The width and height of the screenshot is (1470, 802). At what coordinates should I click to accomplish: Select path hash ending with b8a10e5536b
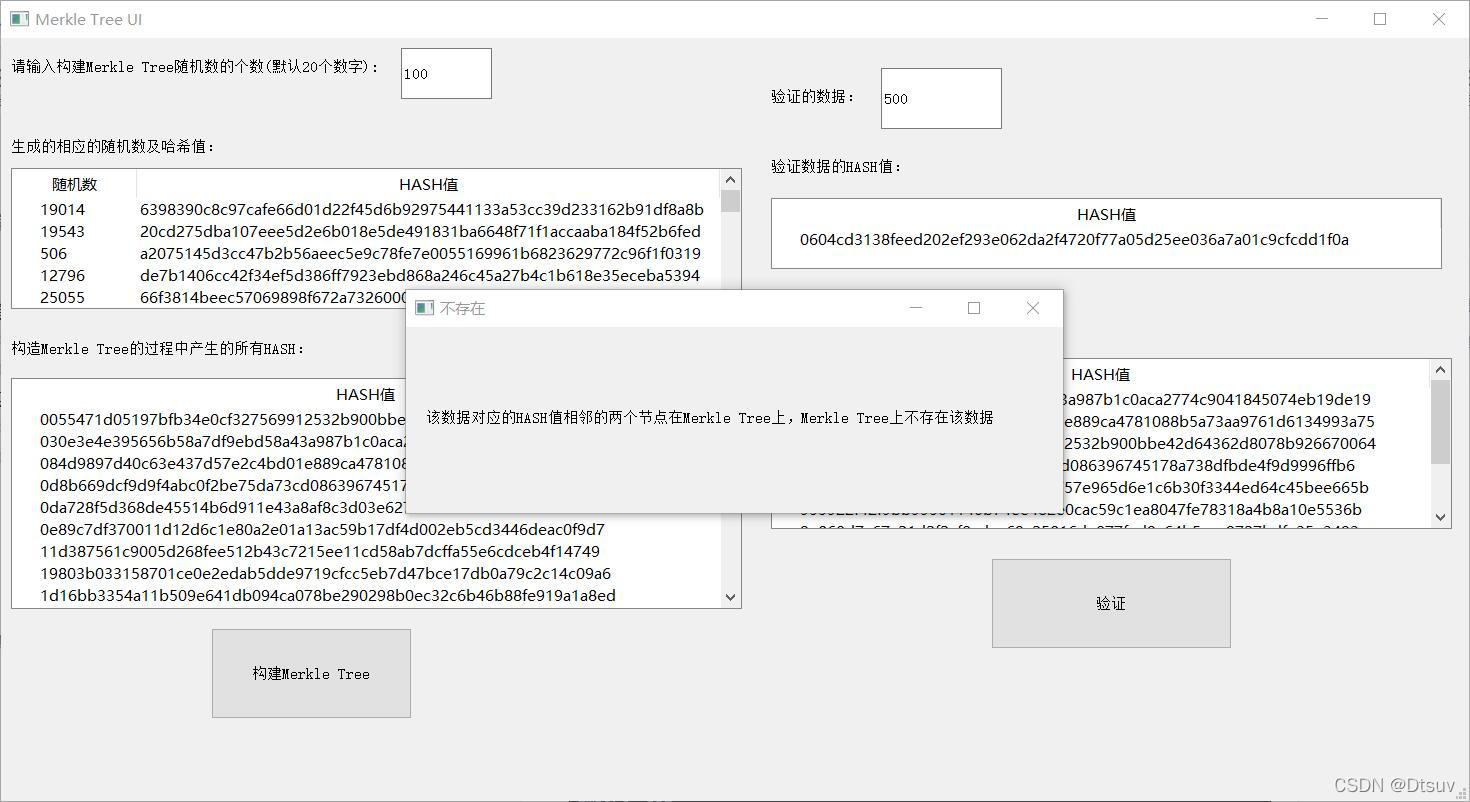[1213, 509]
